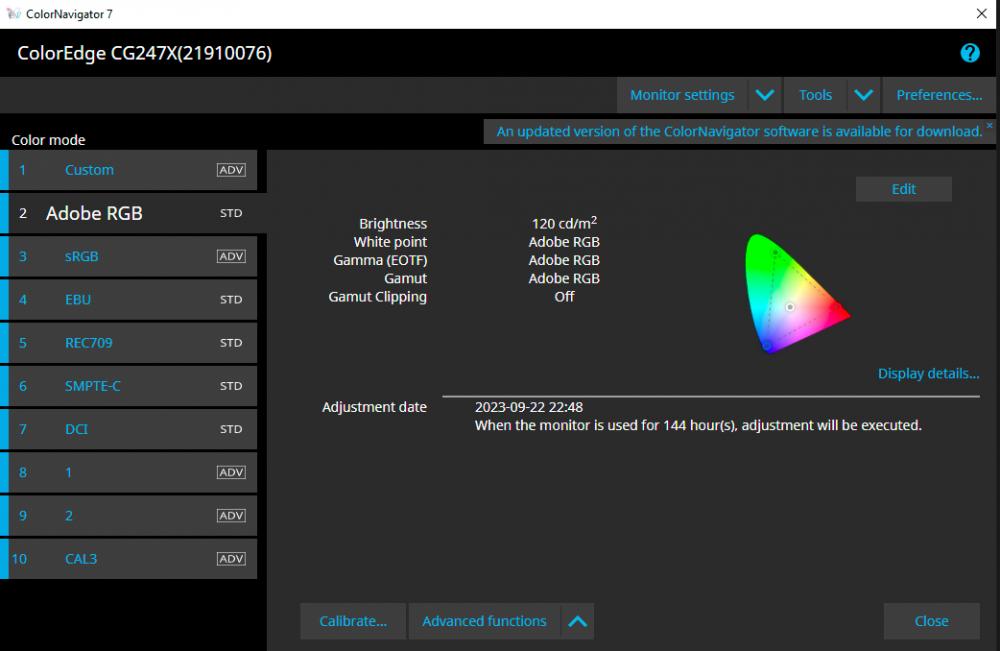This screenshot has height=651, width=1000.
Task: Open Preferences dialog
Action: (939, 95)
